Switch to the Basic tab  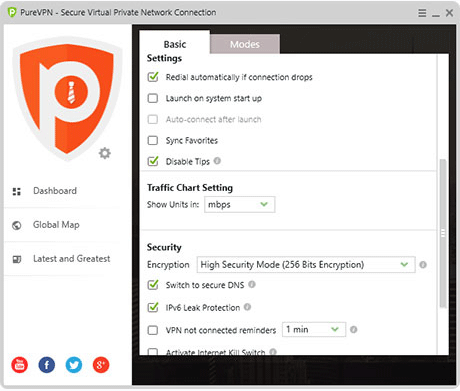(175, 44)
